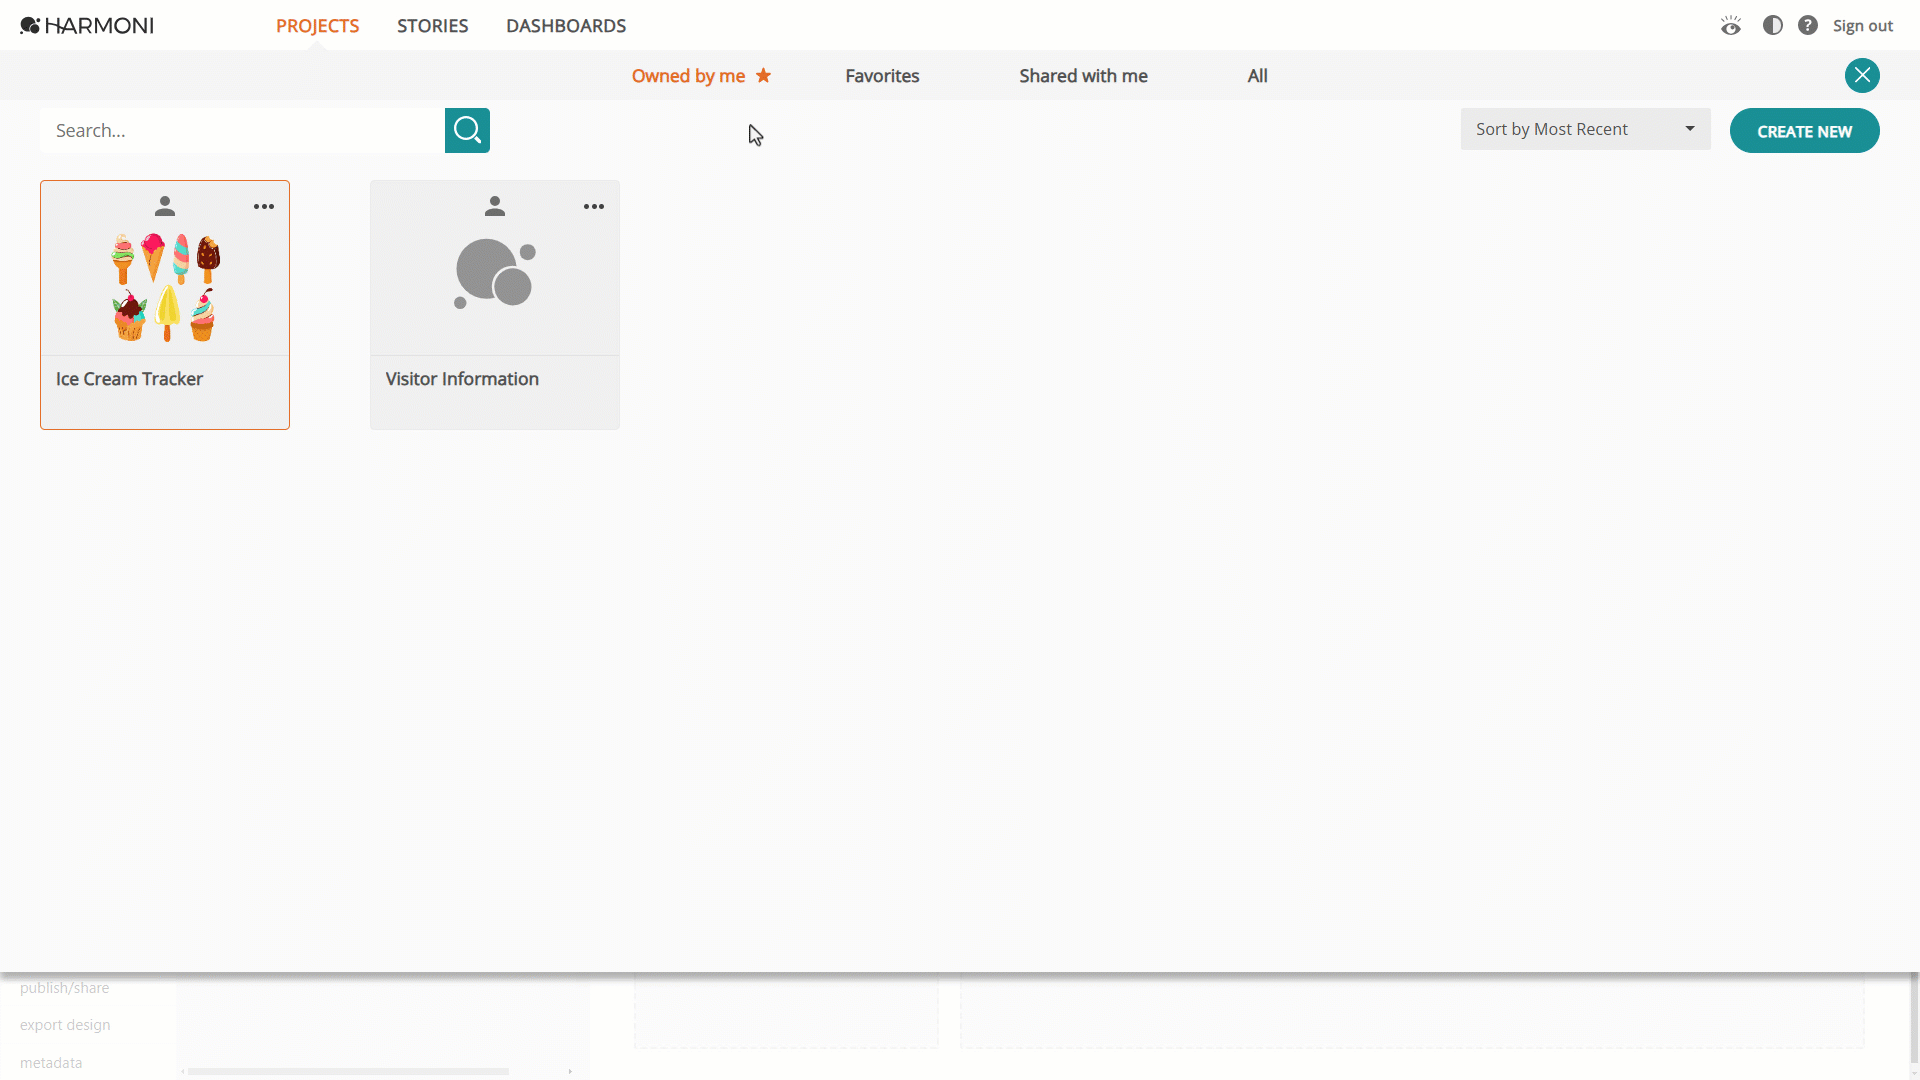The image size is (1920, 1080).
Task: Open the Sort by Most Recent dropdown
Action: point(1585,129)
